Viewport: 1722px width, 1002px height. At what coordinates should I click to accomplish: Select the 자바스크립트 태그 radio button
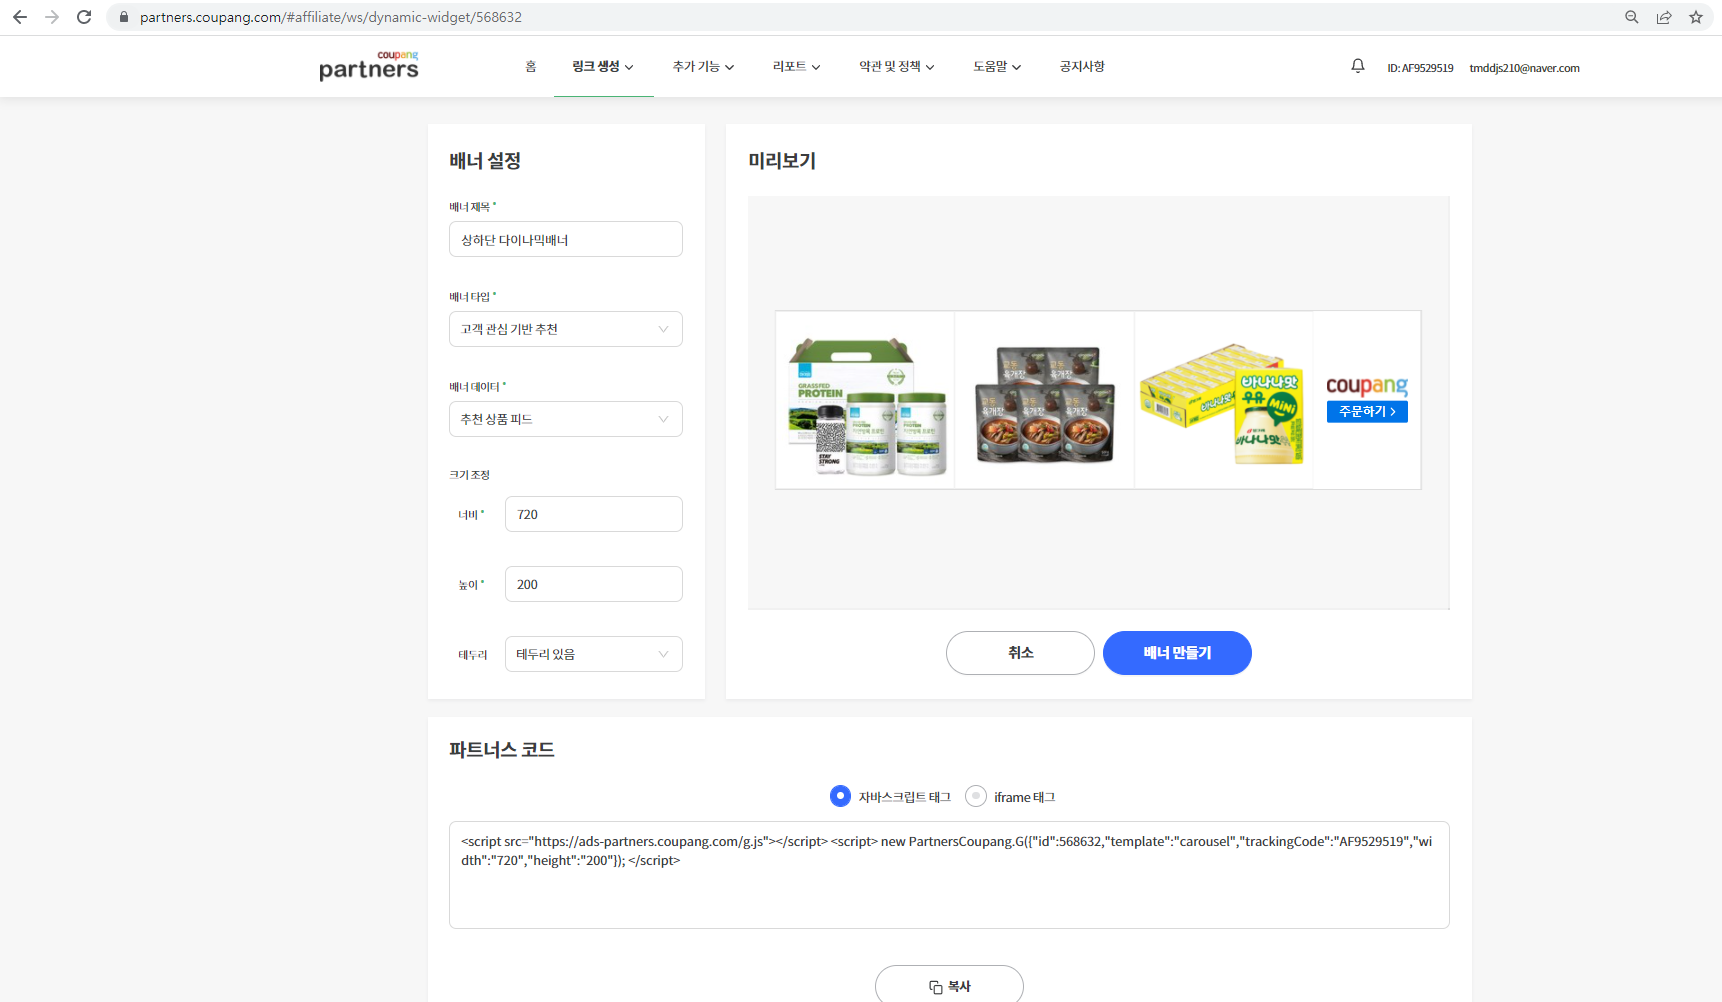(x=840, y=796)
